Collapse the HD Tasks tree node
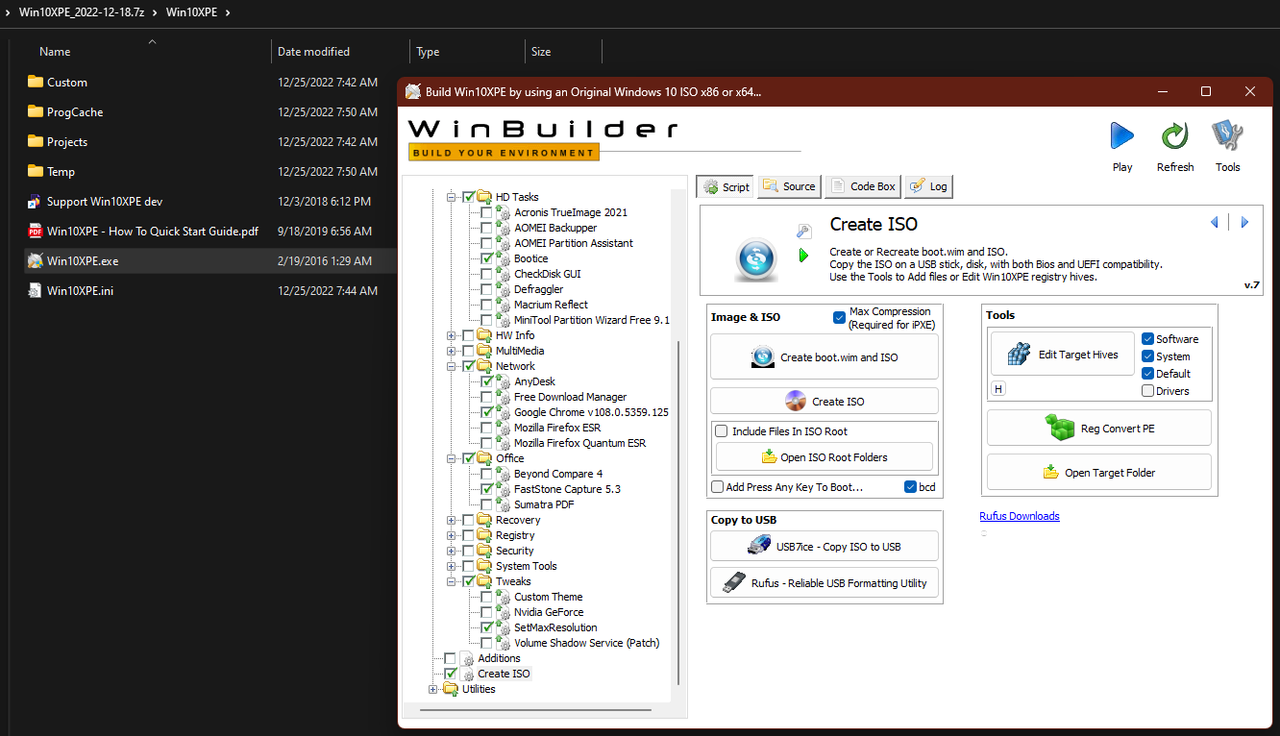1280x736 pixels. coord(451,197)
